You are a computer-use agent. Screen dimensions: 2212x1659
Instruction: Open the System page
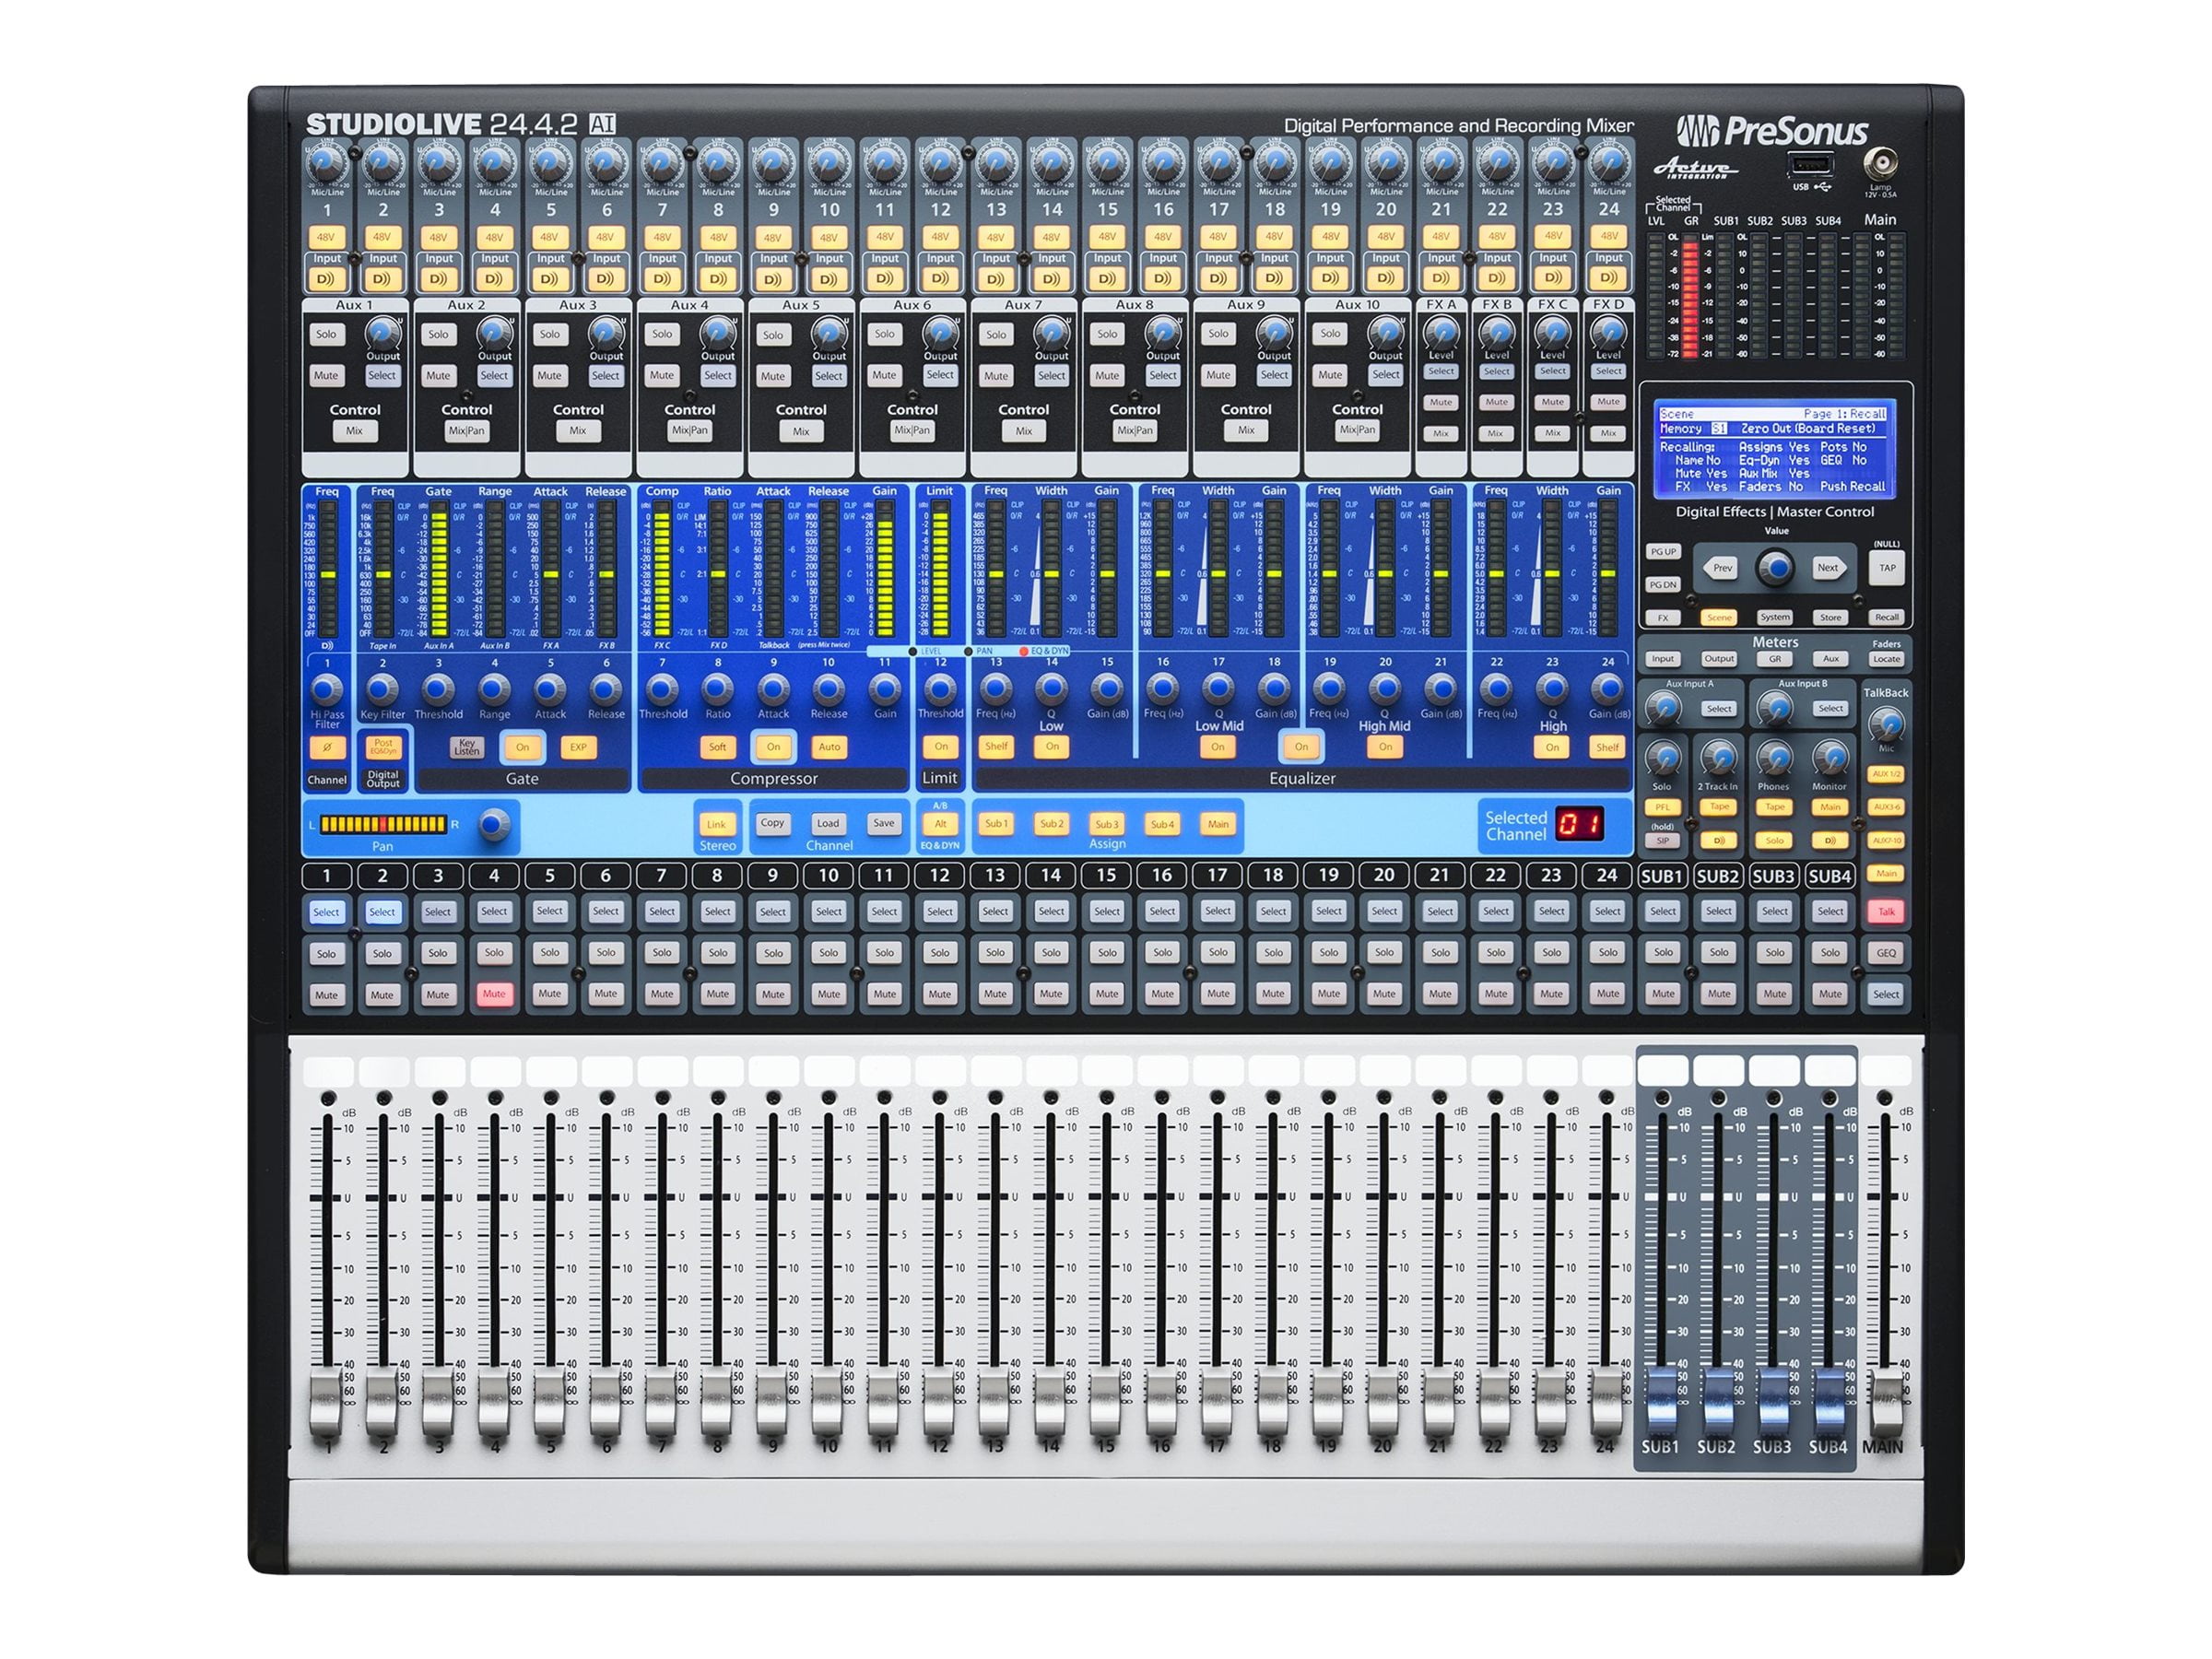pyautogui.click(x=1776, y=617)
